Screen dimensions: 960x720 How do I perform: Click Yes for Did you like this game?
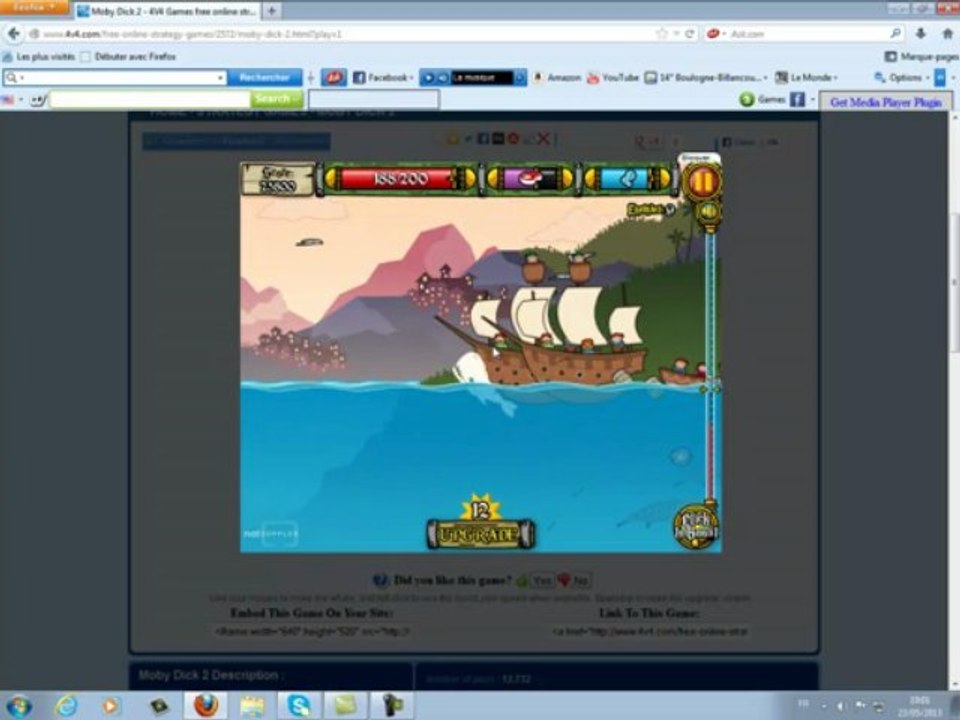pyautogui.click(x=534, y=580)
